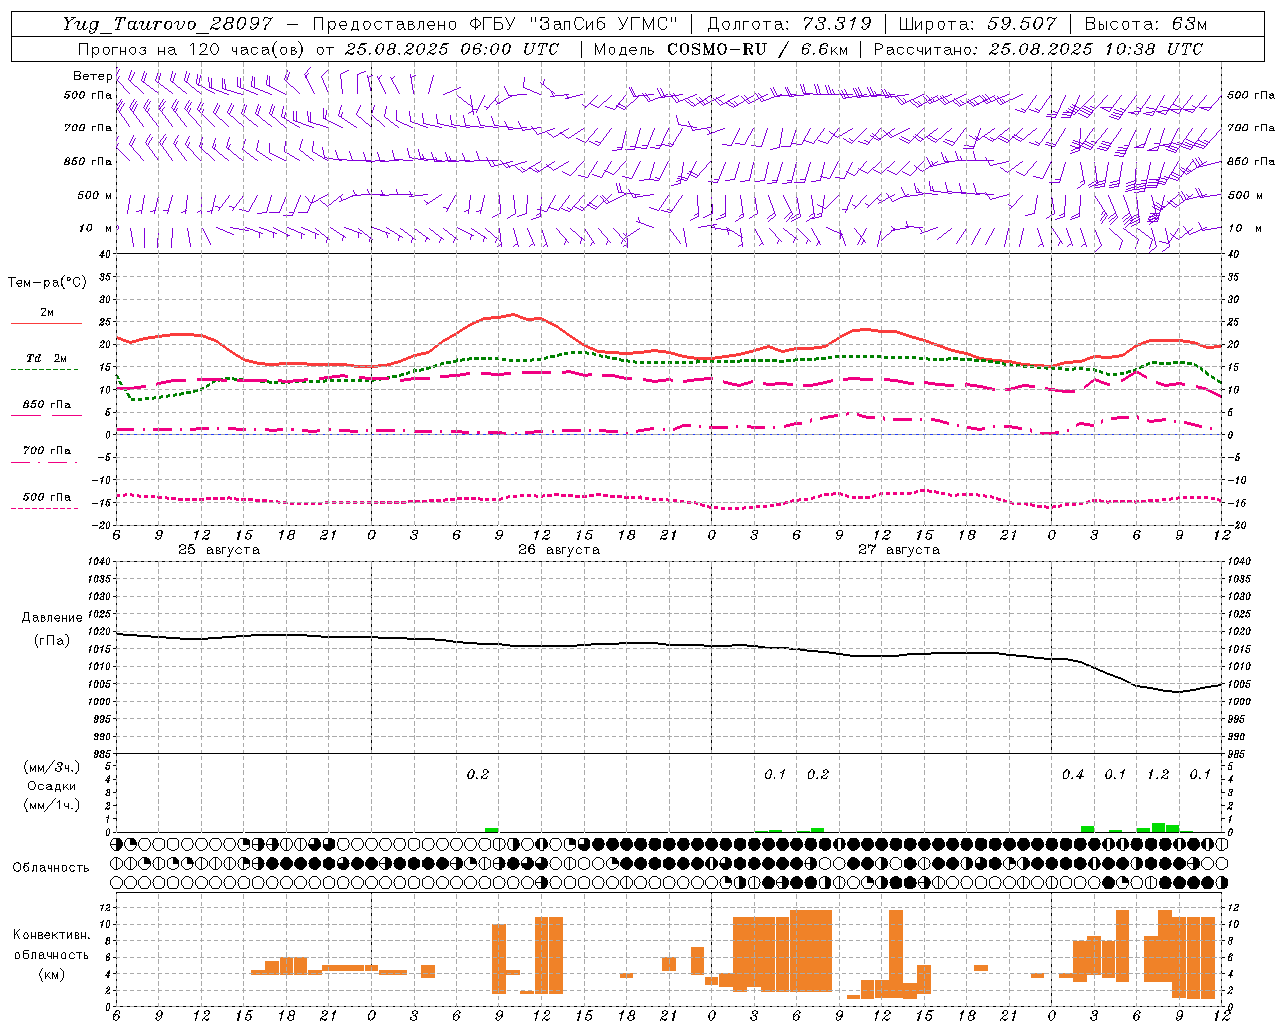Click the (мм/3ч.) precipitation unit label
The width and height of the screenshot is (1280, 1024).
coord(52,767)
